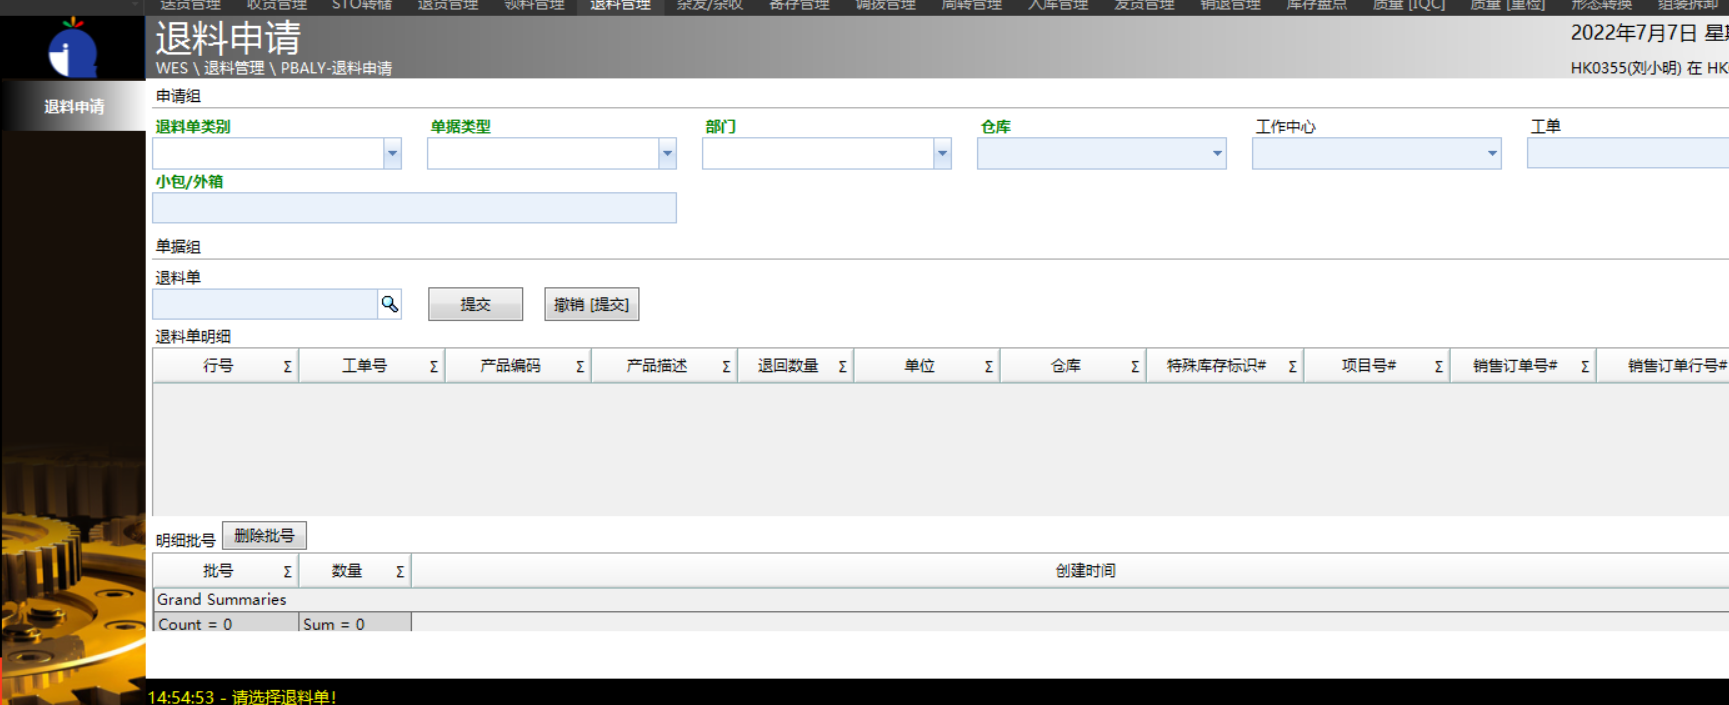Screen dimensions: 1729x705
Task: Open the 部门 dropdown arrow
Action: click(x=942, y=154)
